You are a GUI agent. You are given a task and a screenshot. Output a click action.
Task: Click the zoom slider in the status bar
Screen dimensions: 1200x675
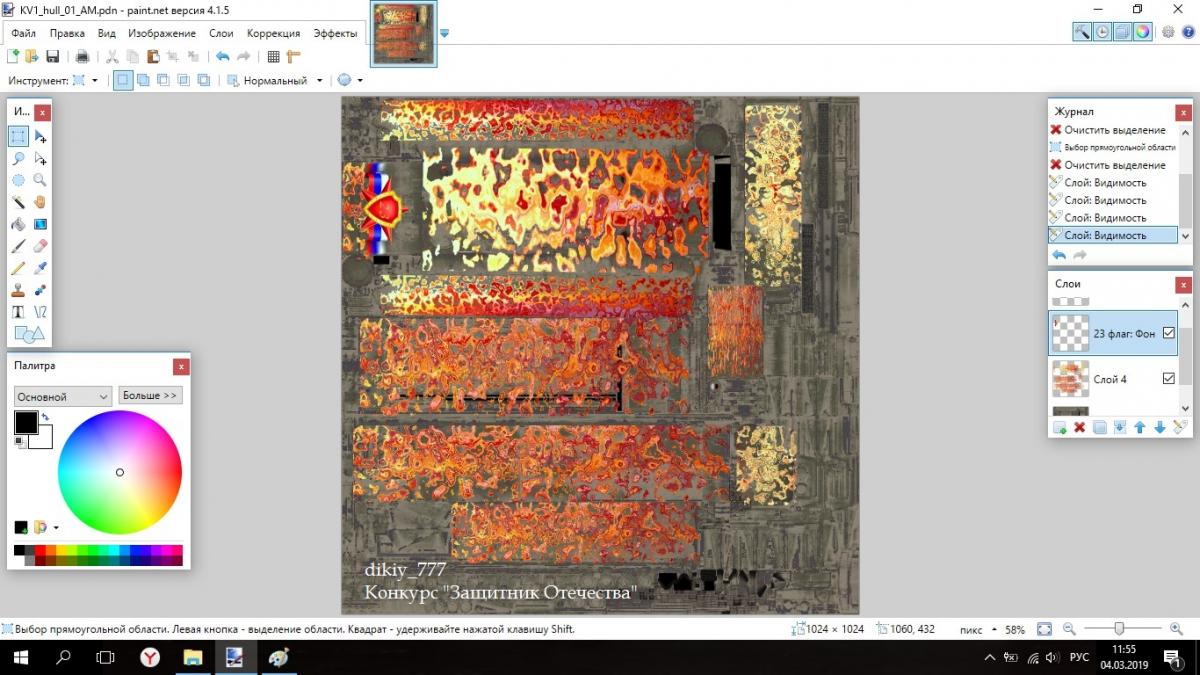click(x=1119, y=629)
